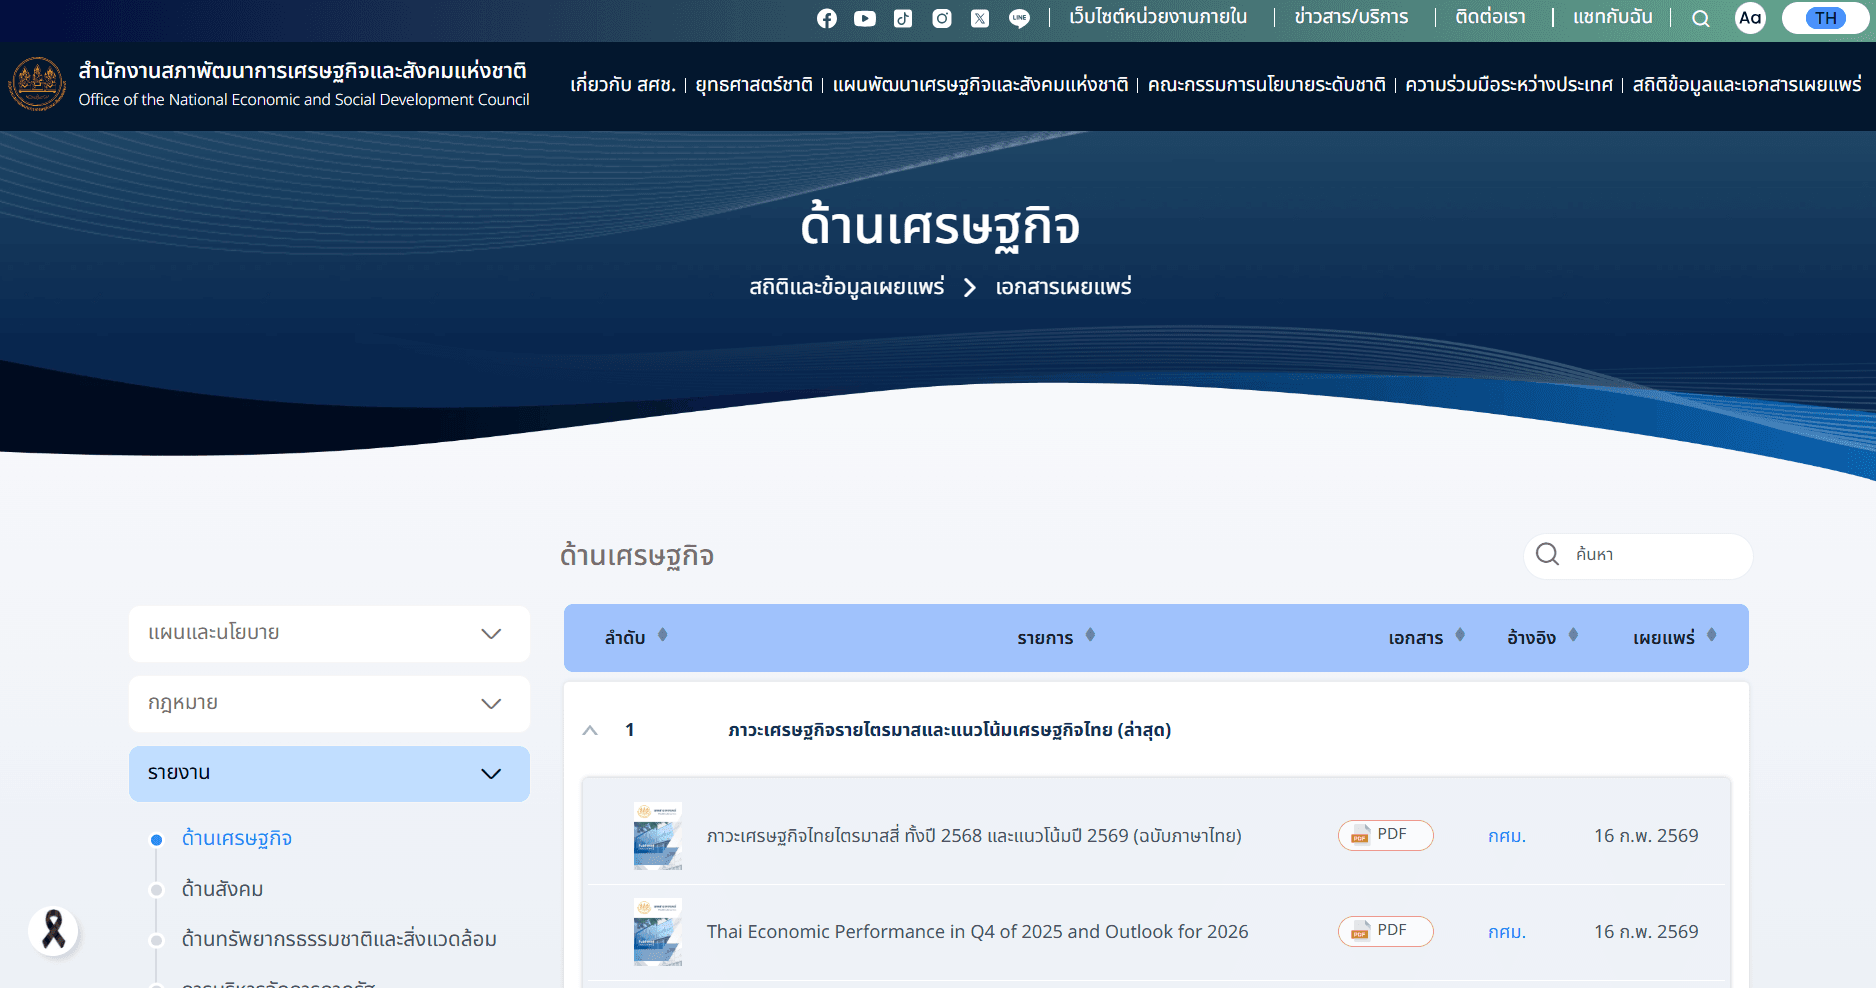Viewport: 1876px width, 988px height.
Task: Open the ยุทธศาสตร์ชาติ menu item
Action: (x=754, y=85)
